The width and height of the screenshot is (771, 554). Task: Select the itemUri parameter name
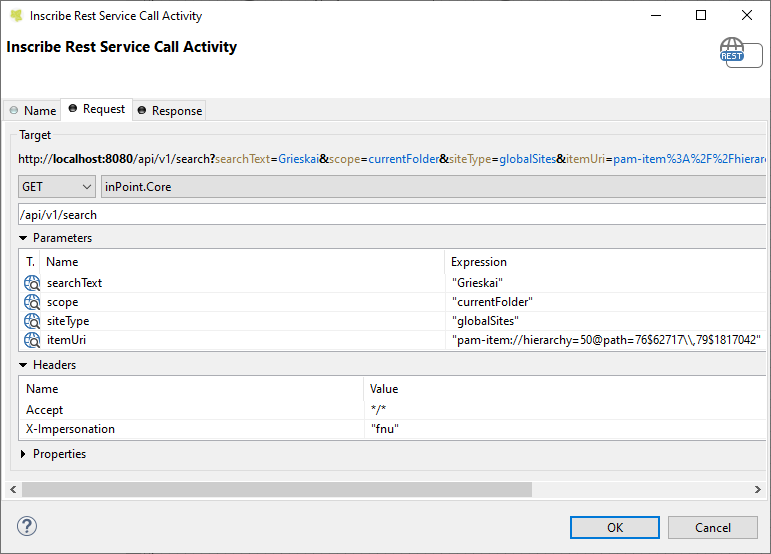click(x=66, y=340)
